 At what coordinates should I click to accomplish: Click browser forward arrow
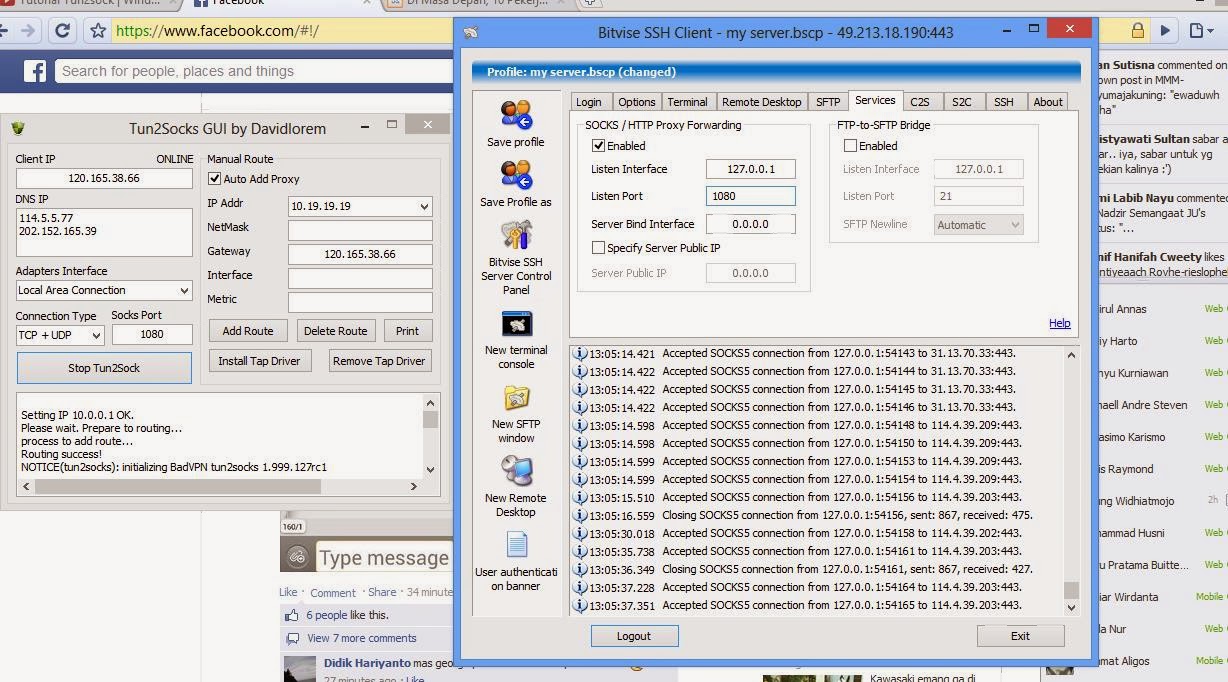point(28,31)
